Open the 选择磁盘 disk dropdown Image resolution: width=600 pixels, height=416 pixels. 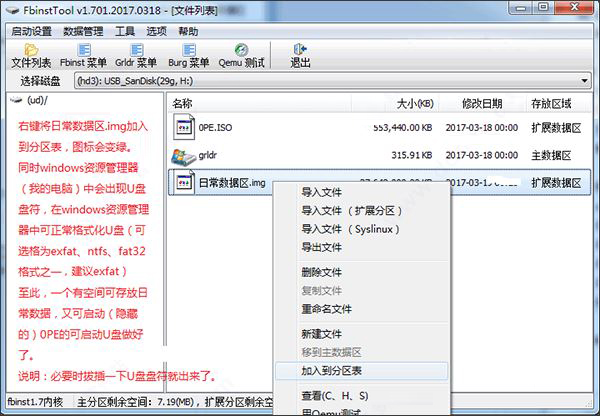(332, 81)
